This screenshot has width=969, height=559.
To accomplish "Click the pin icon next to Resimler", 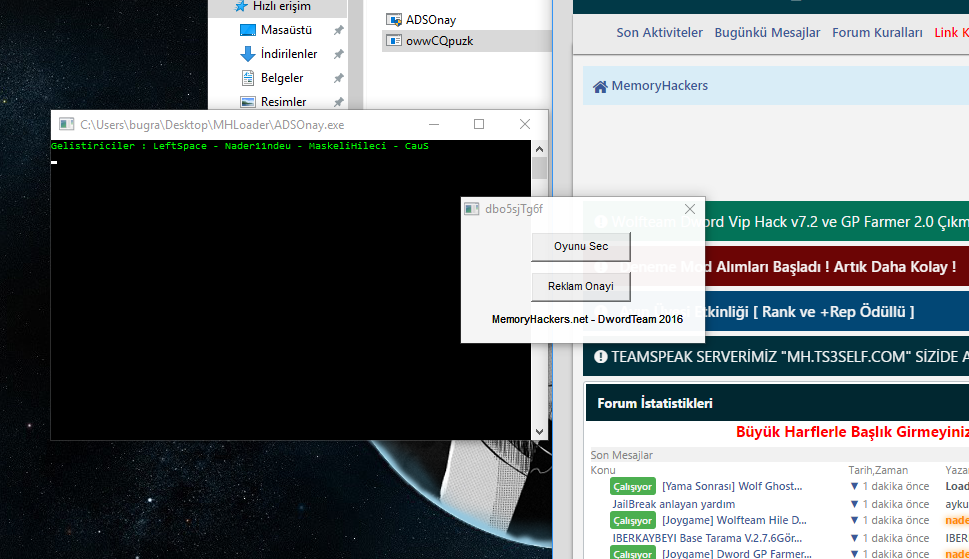I will [339, 102].
